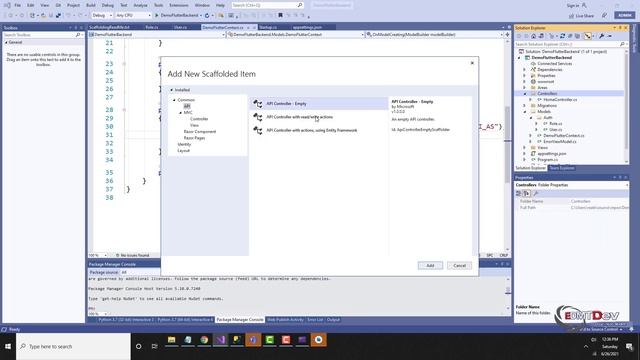Close the Add New Scaffolded Item dialog
The height and width of the screenshot is (360, 640).
(472, 63)
